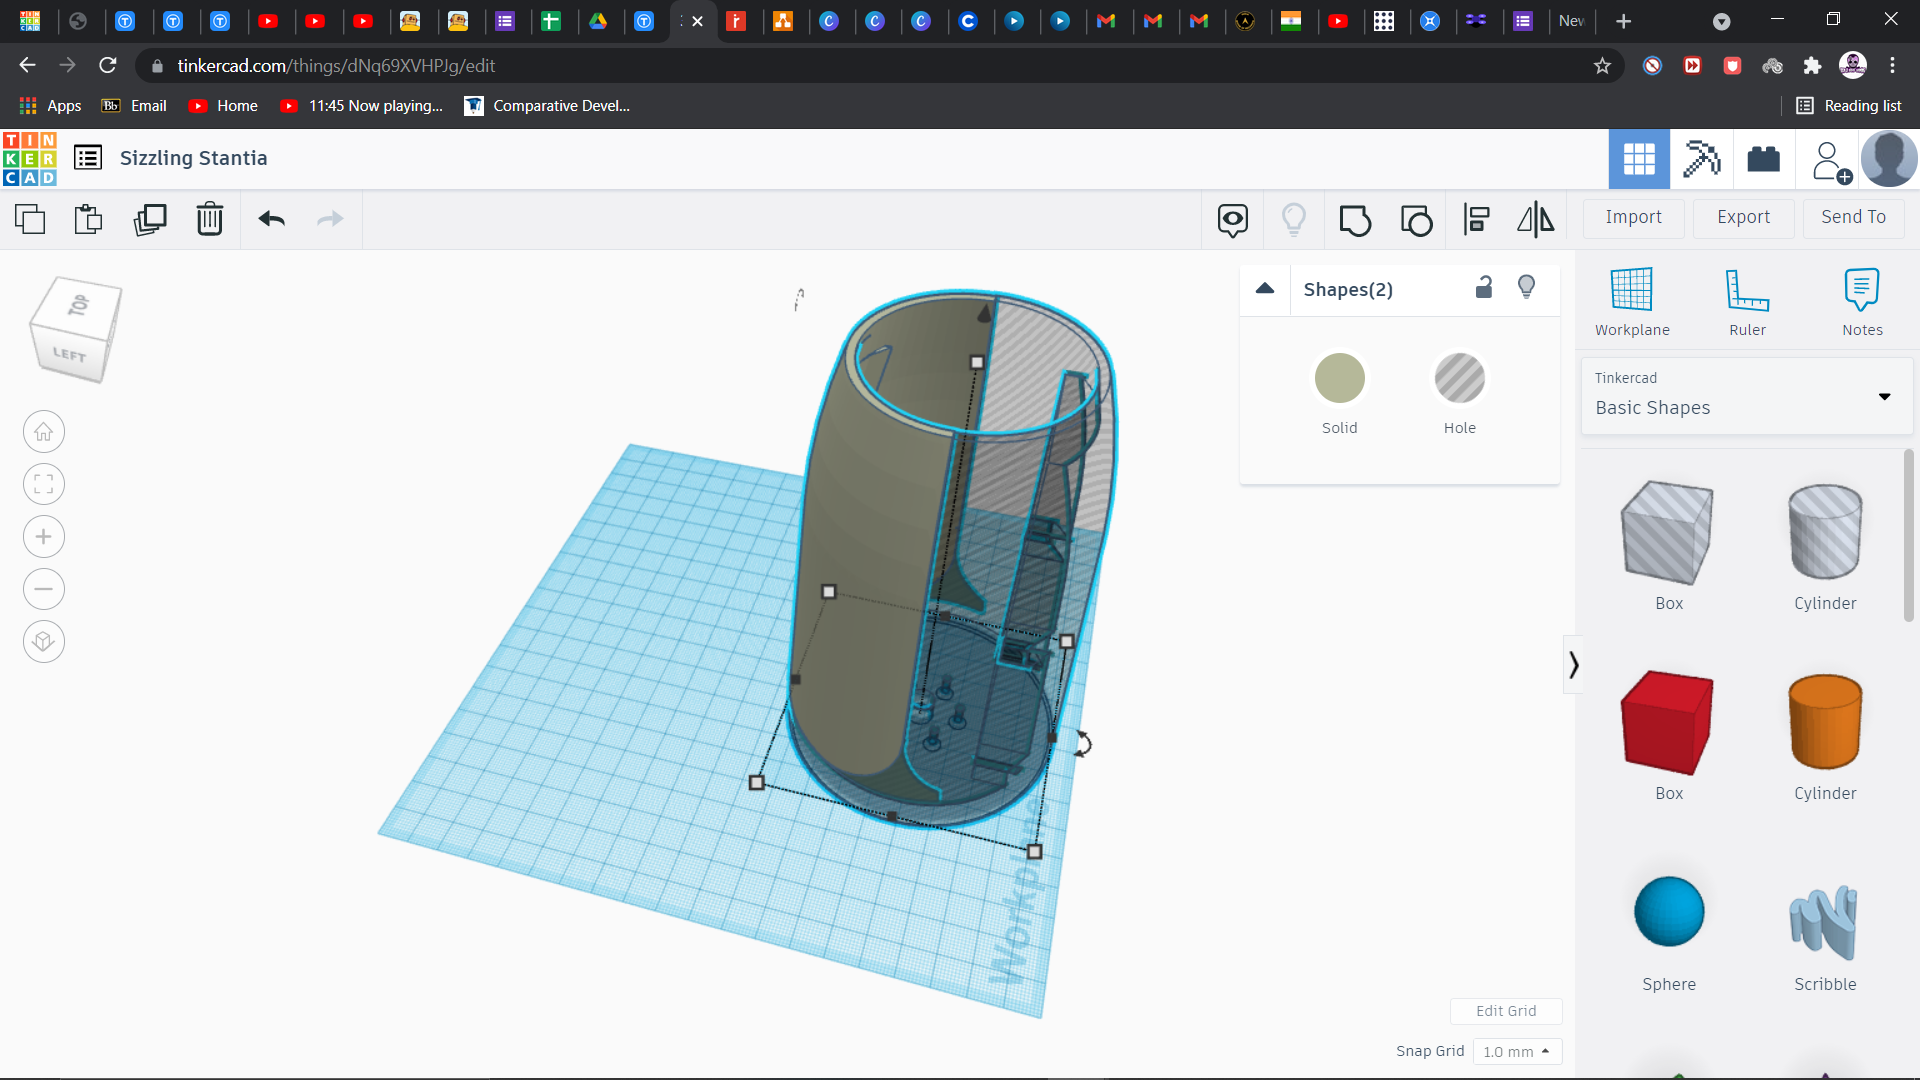Image resolution: width=1920 pixels, height=1080 pixels.
Task: Open the Snap Grid value dropdown
Action: (1517, 1051)
